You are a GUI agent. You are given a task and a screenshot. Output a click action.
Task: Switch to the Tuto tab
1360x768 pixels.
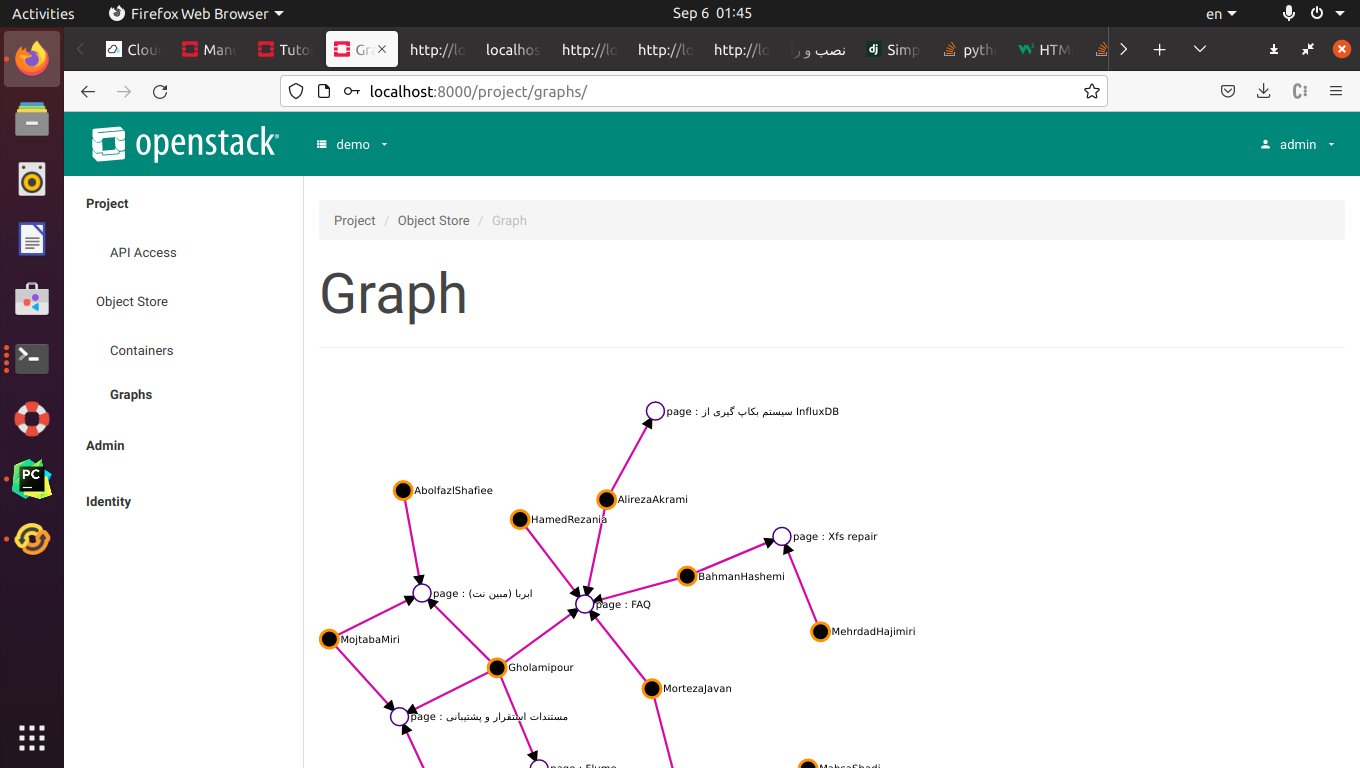285,49
